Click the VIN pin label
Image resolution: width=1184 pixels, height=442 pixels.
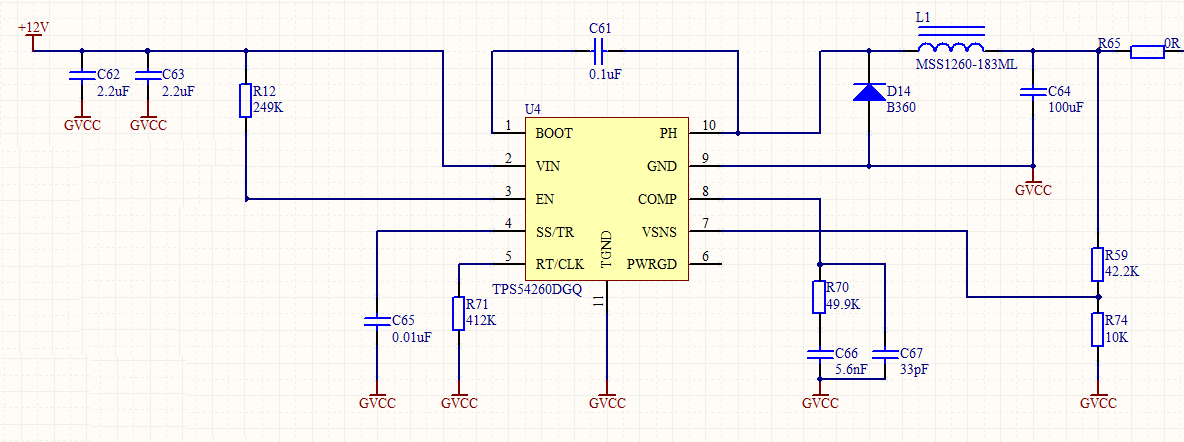point(547,166)
